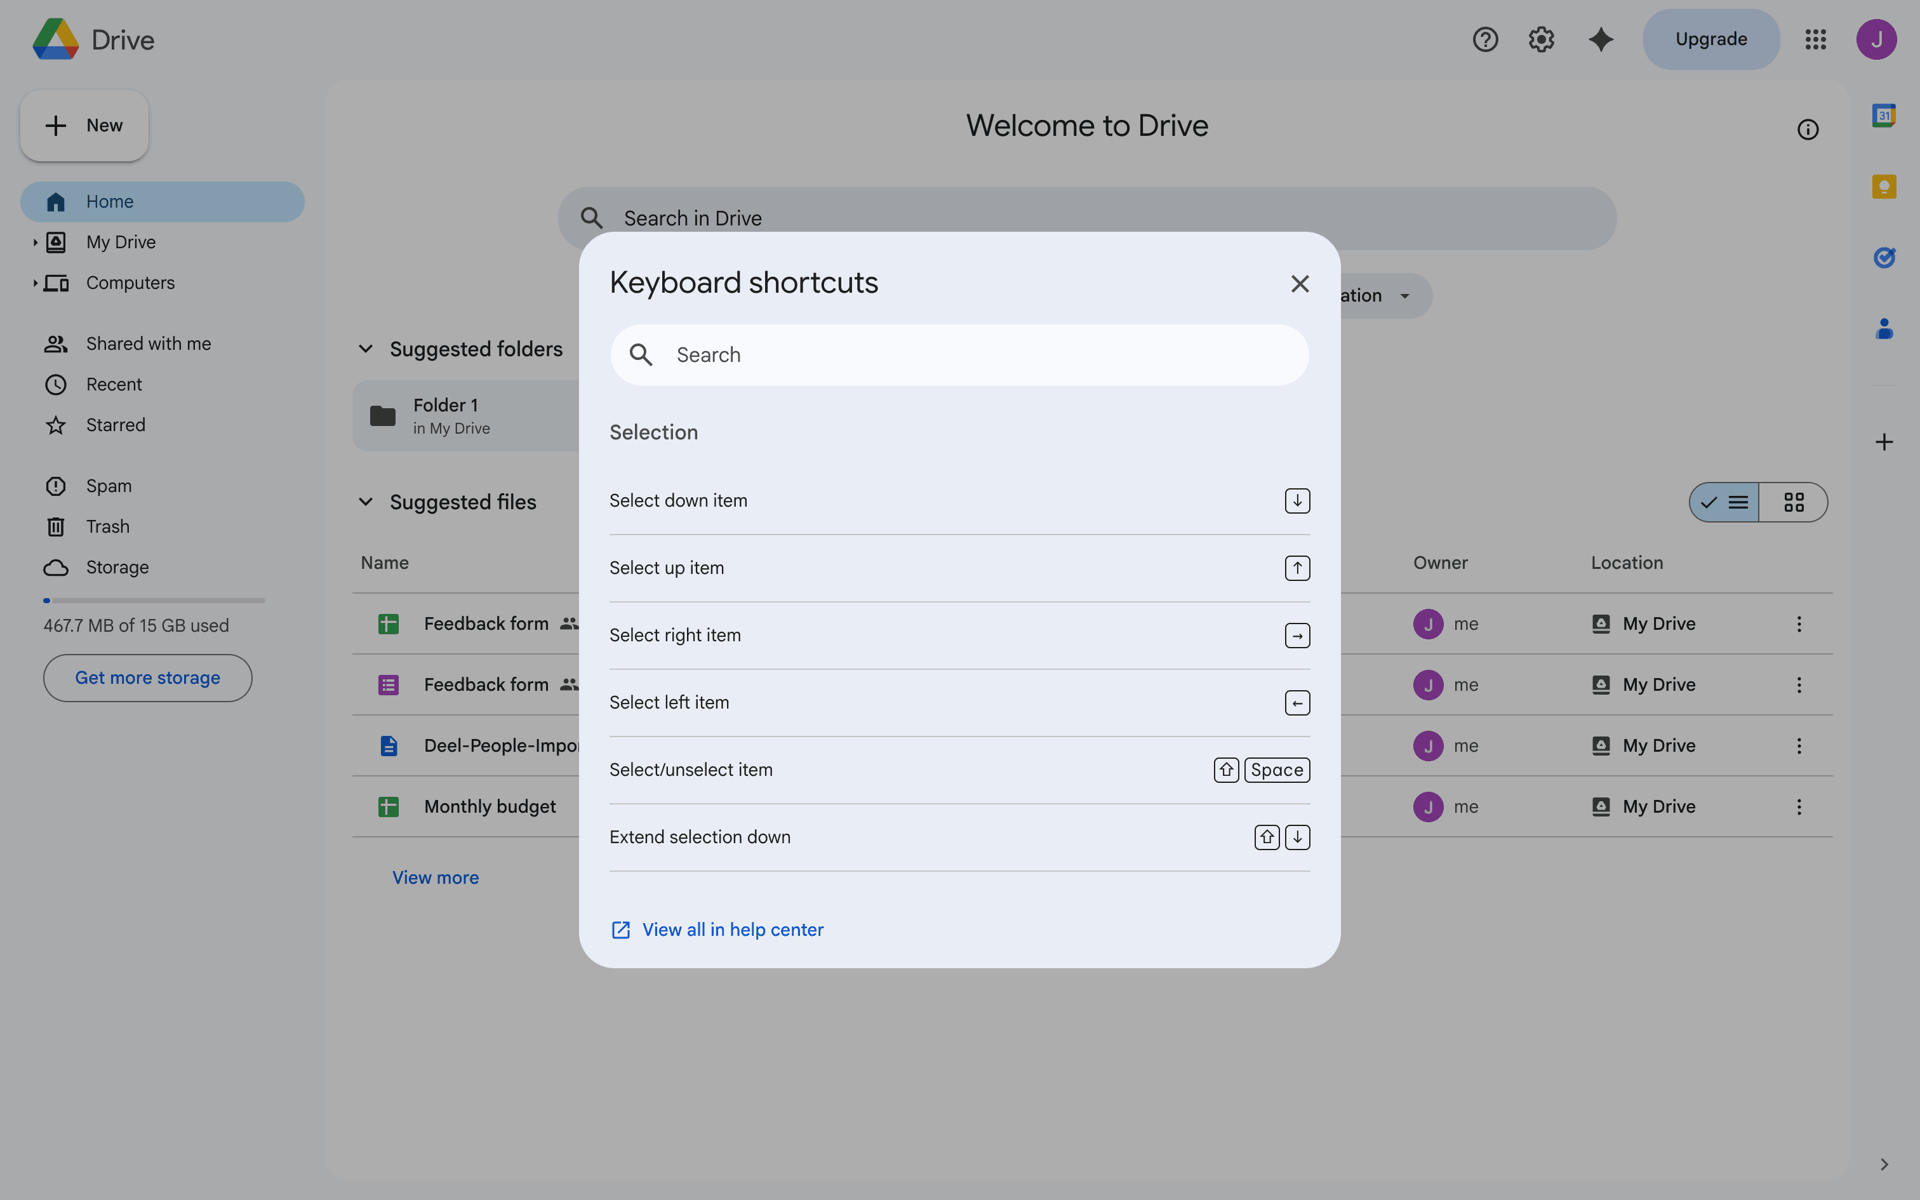Open Shared with me

[x=162, y=344]
